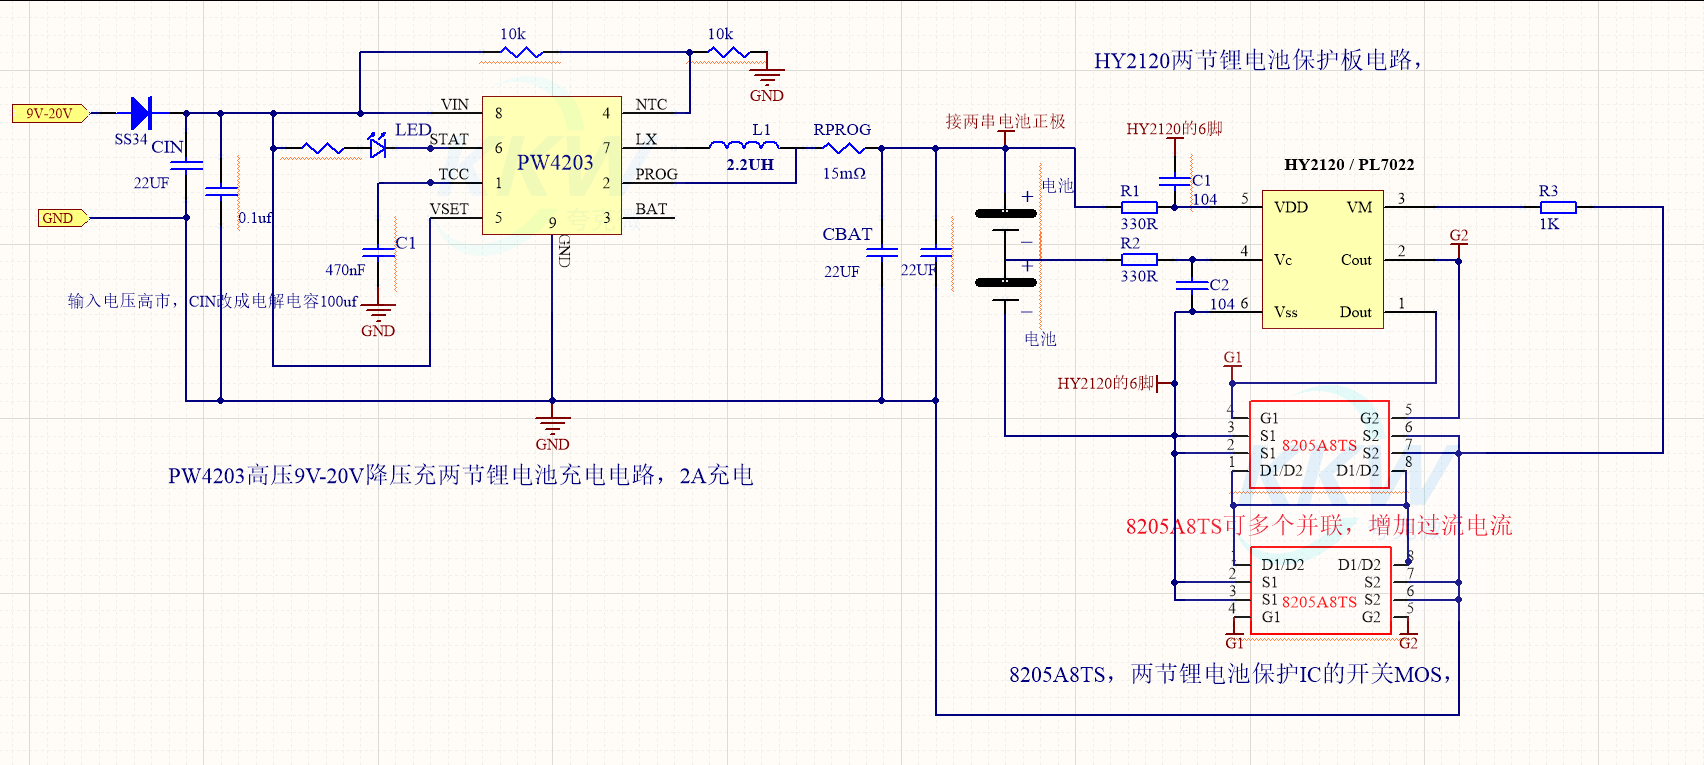Viewport: 1704px width, 765px height.
Task: Select the upper battery cell symbol
Action: (x=1005, y=222)
